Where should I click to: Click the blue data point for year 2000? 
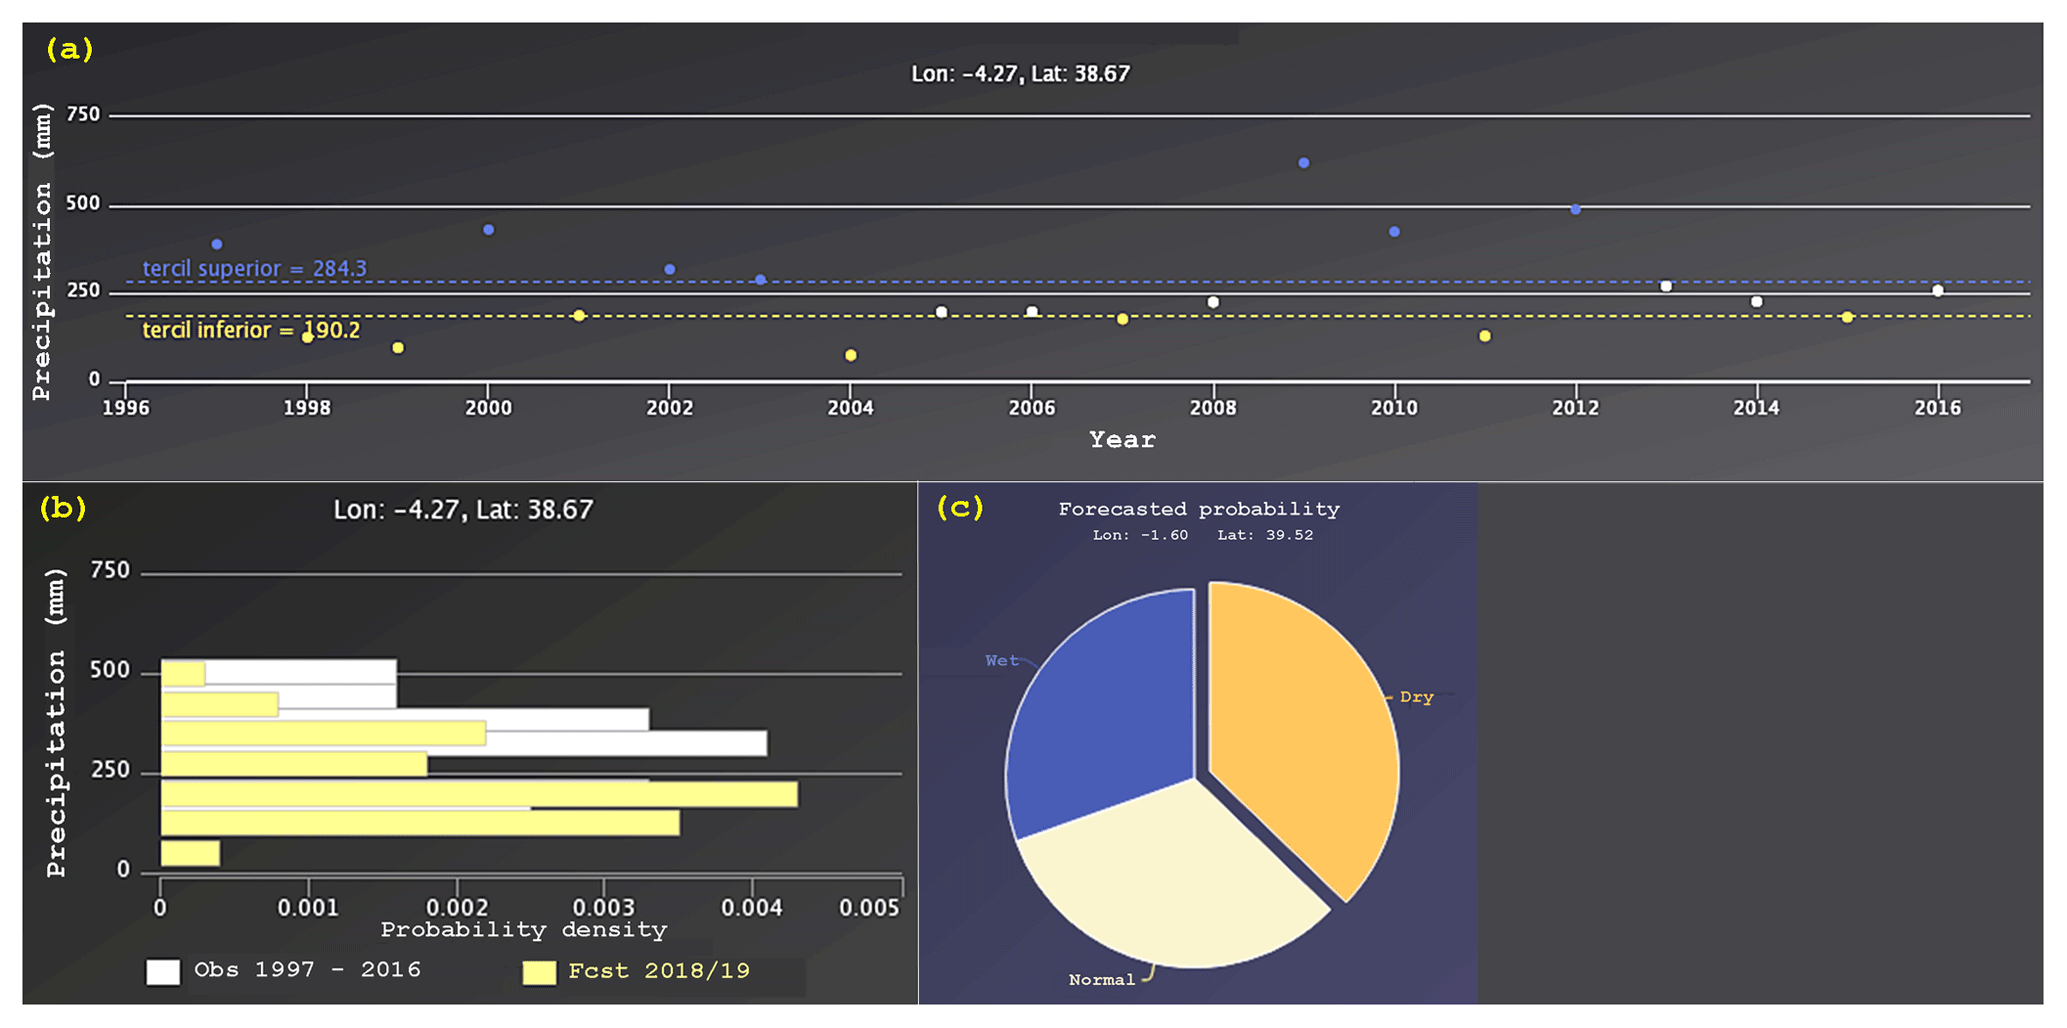click(x=488, y=230)
